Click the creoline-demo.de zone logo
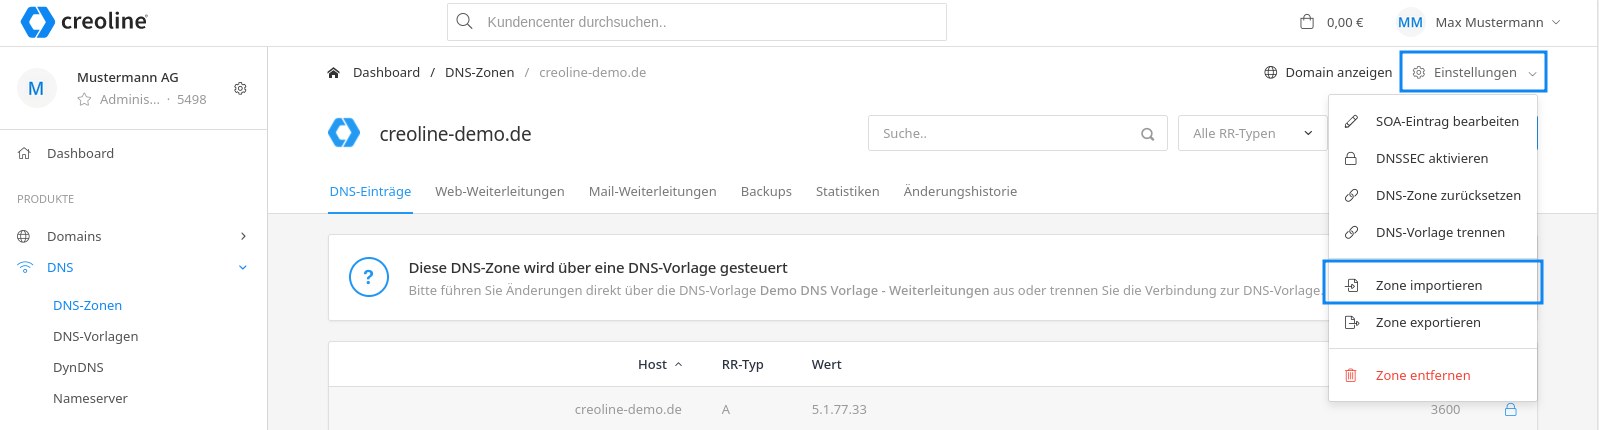Screen dimensions: 1599x430 [x=344, y=132]
